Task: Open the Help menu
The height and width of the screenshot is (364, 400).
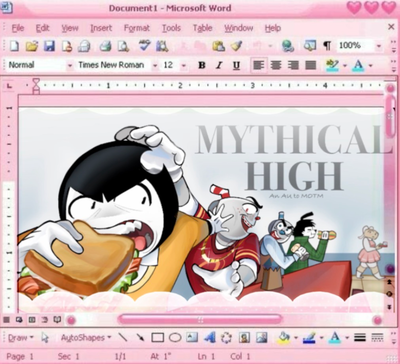Action: [273, 28]
